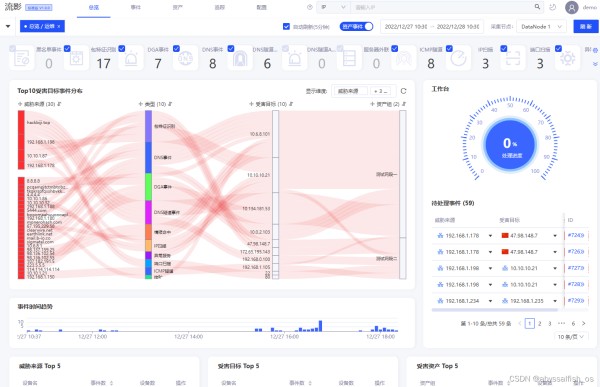Image resolution: width=600 pixels, height=387 pixels.
Task: Open the demo user avatar
Action: pyautogui.click(x=571, y=7)
